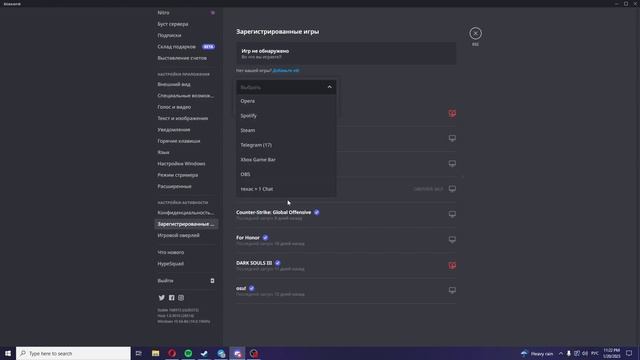Open Windows Start menu
The width and height of the screenshot is (640, 360).
click(x=8, y=353)
